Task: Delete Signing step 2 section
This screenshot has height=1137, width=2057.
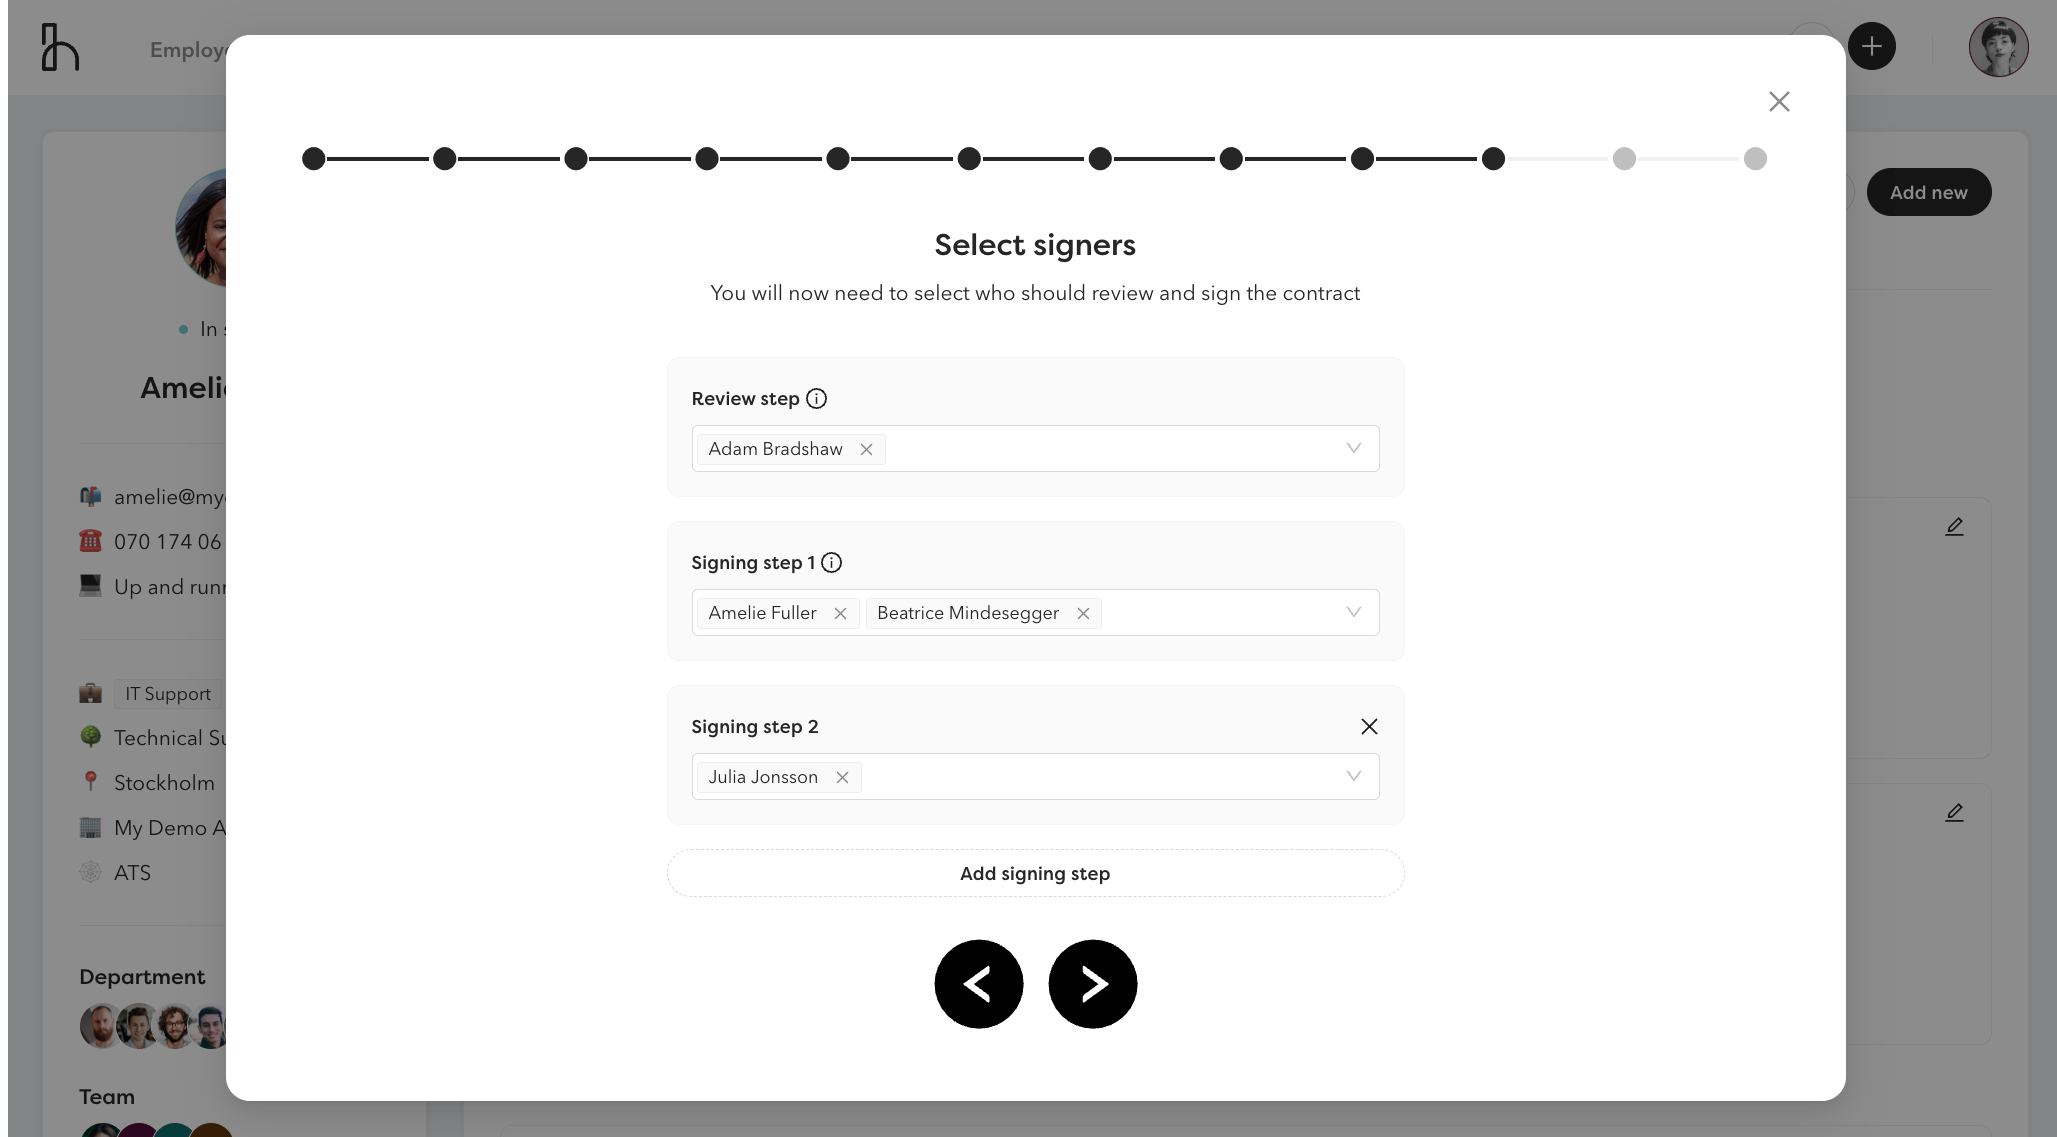Action: coord(1369,726)
